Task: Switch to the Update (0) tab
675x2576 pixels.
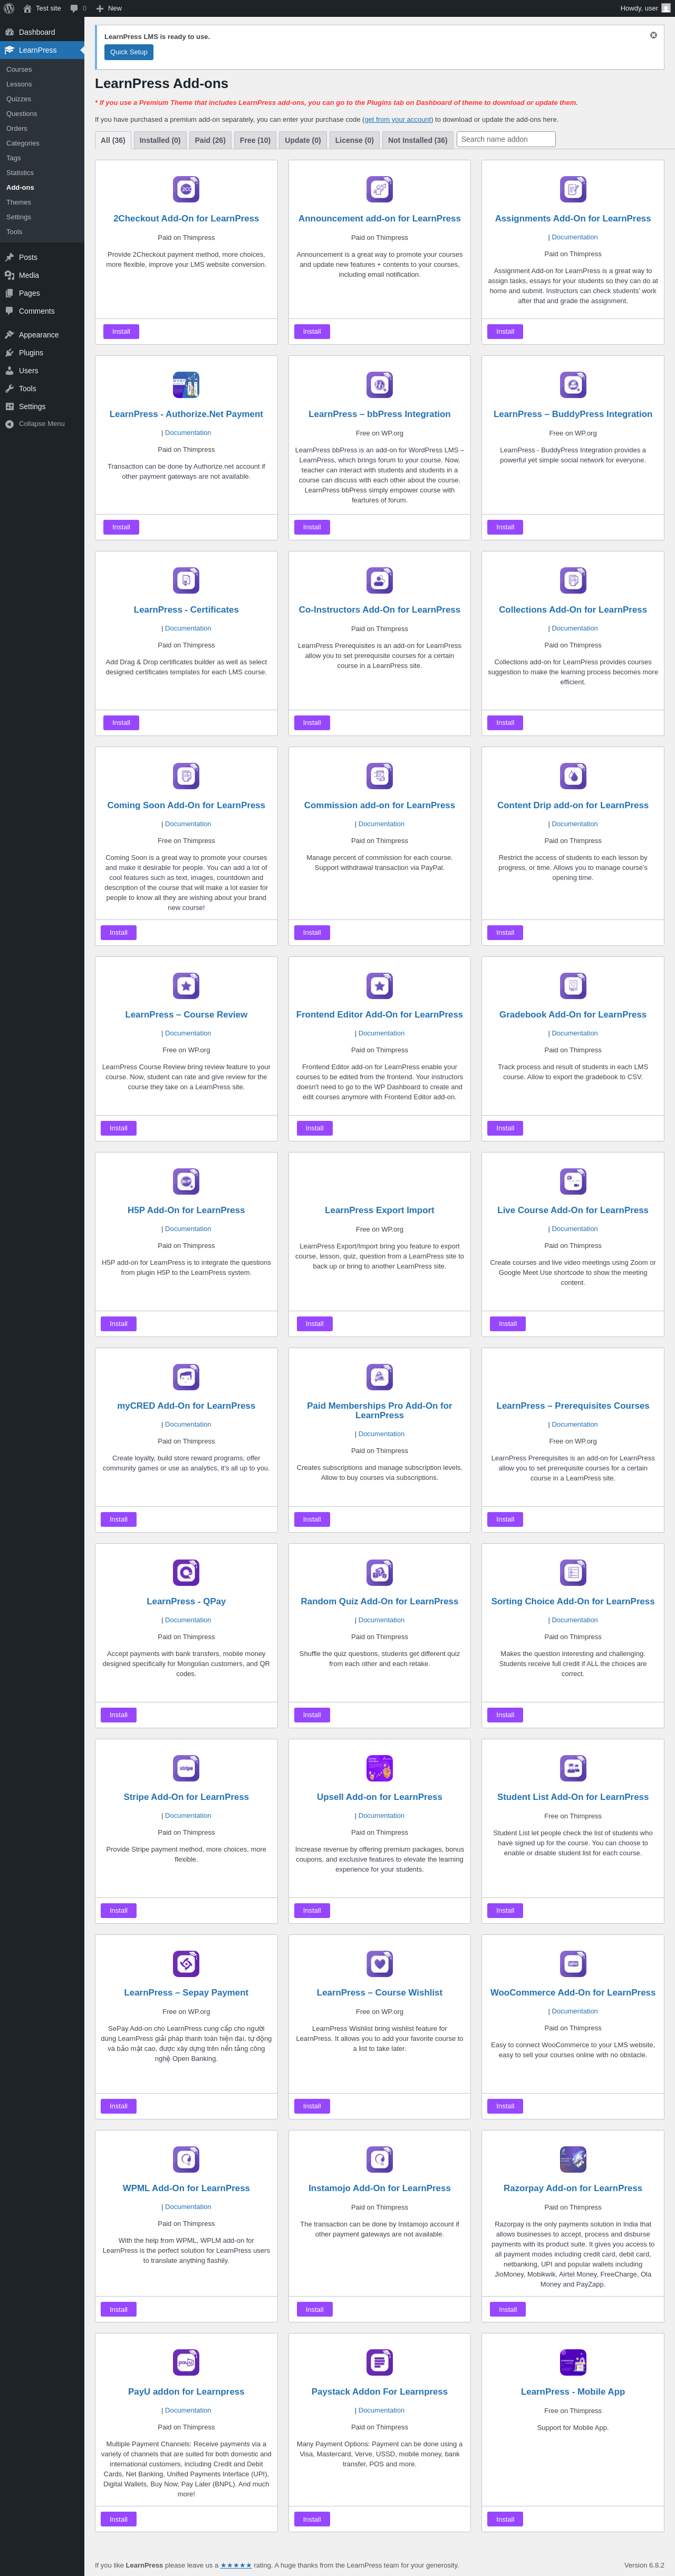Action: pyautogui.click(x=303, y=140)
